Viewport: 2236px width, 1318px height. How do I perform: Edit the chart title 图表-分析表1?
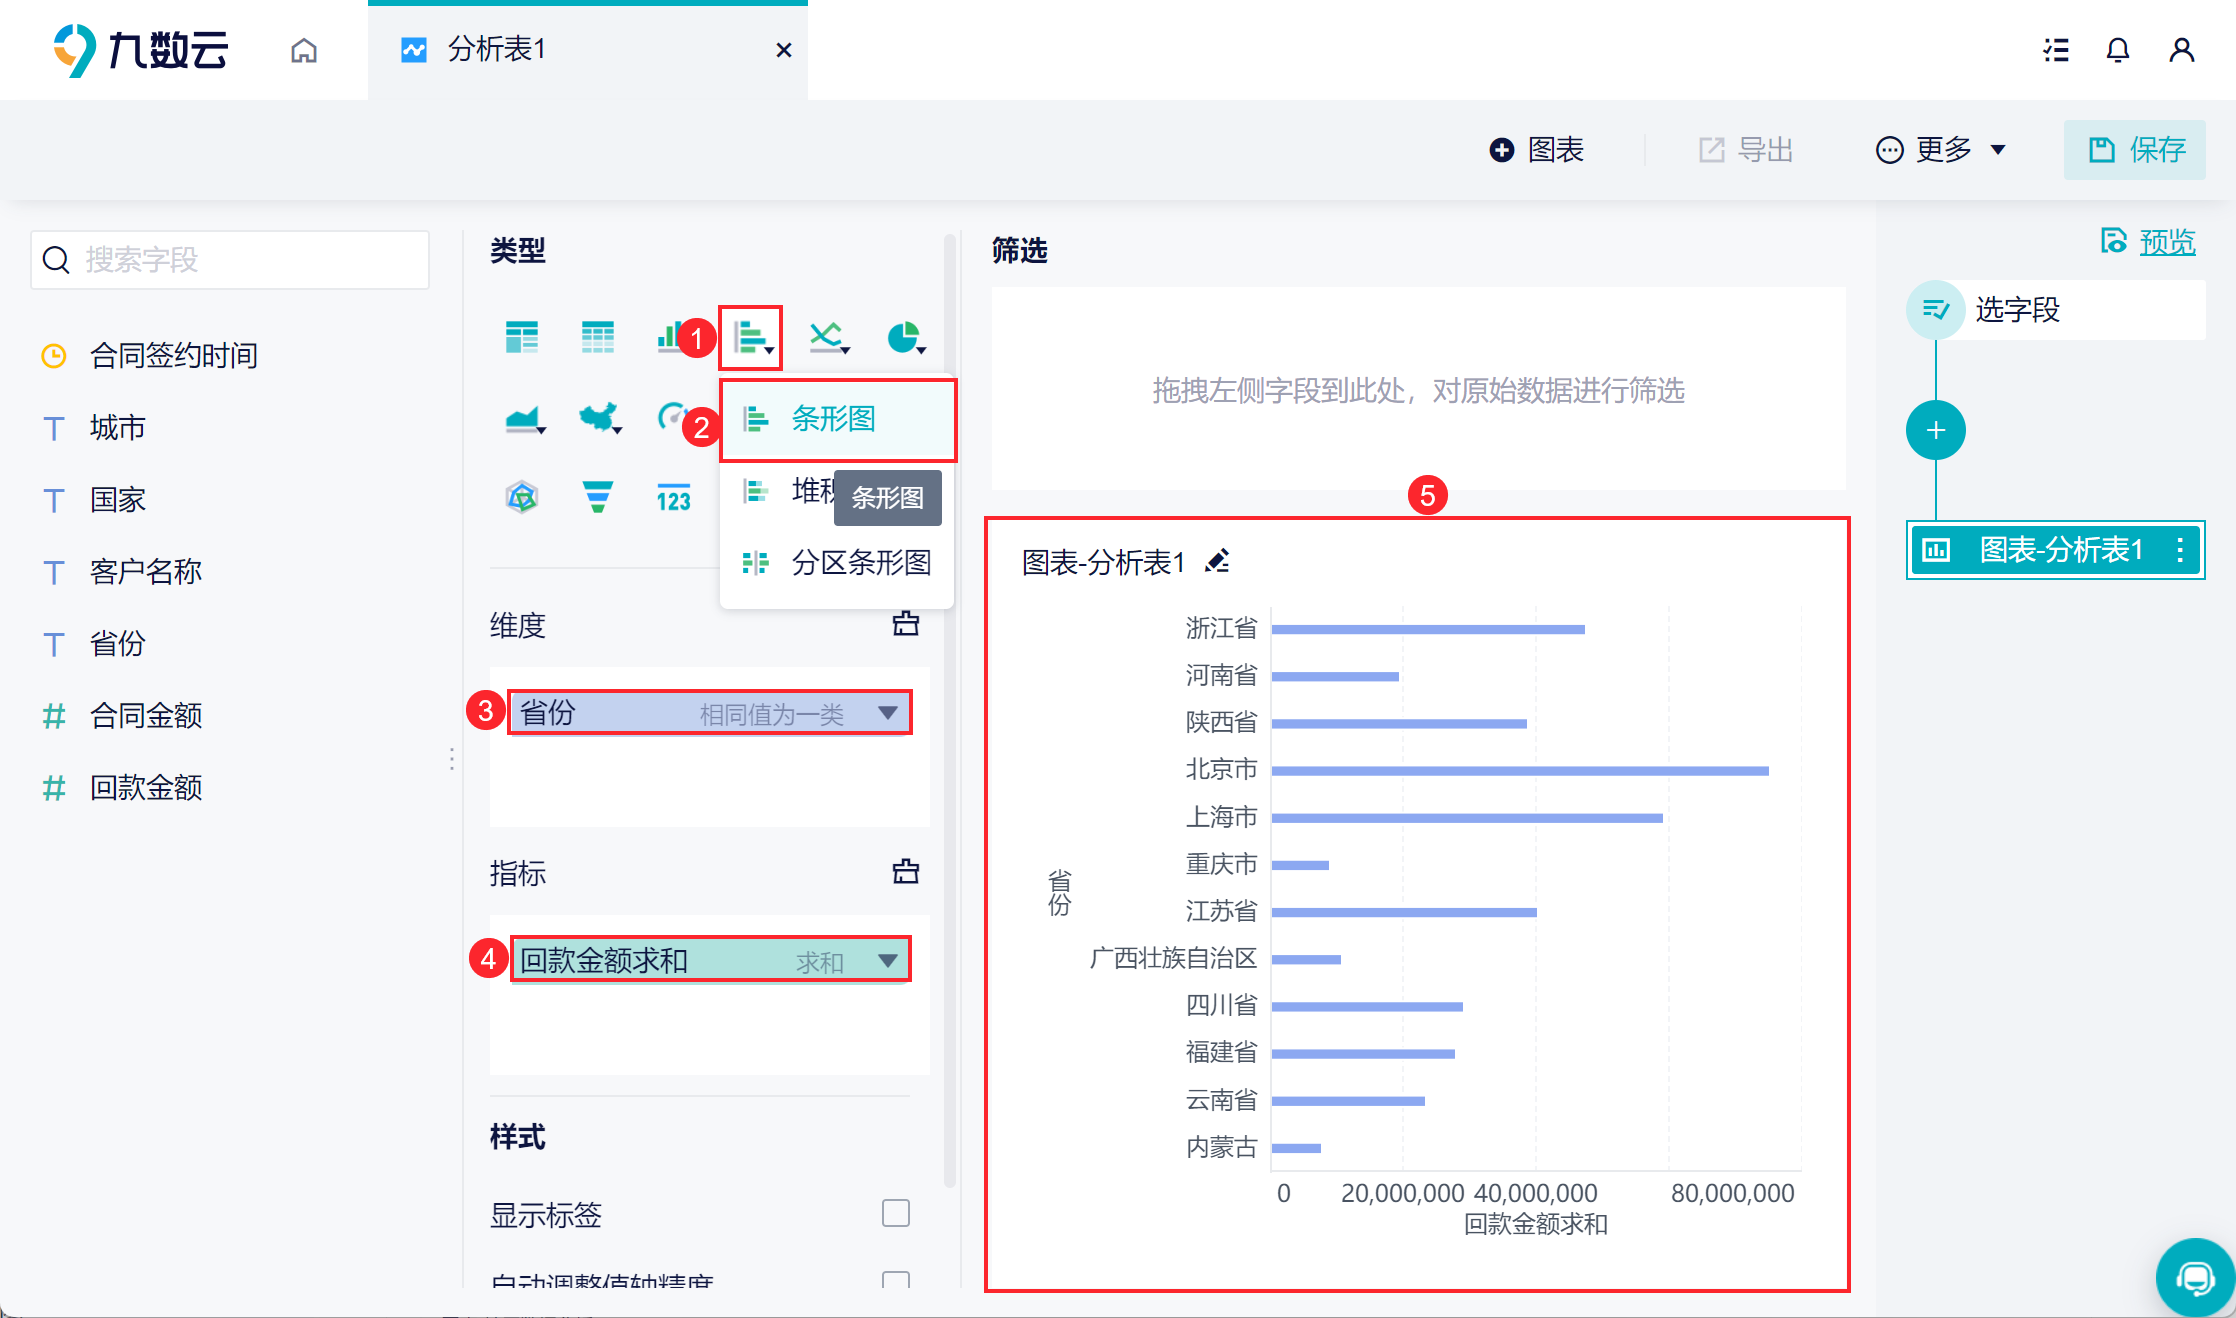click(1217, 561)
